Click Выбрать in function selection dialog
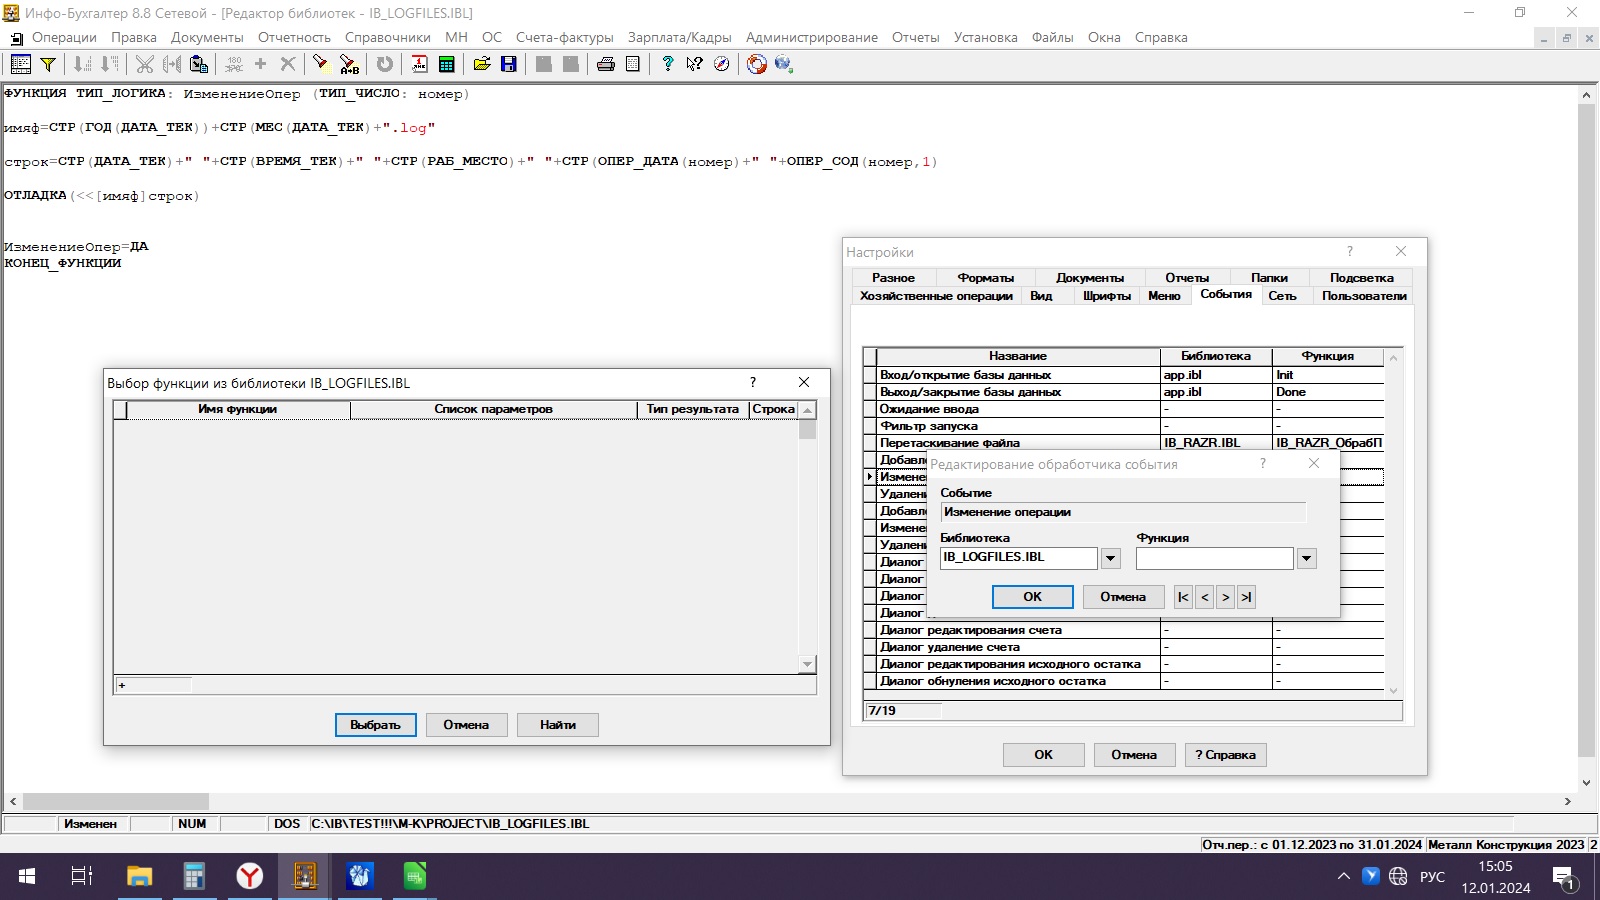This screenshot has height=900, width=1600. pyautogui.click(x=375, y=725)
